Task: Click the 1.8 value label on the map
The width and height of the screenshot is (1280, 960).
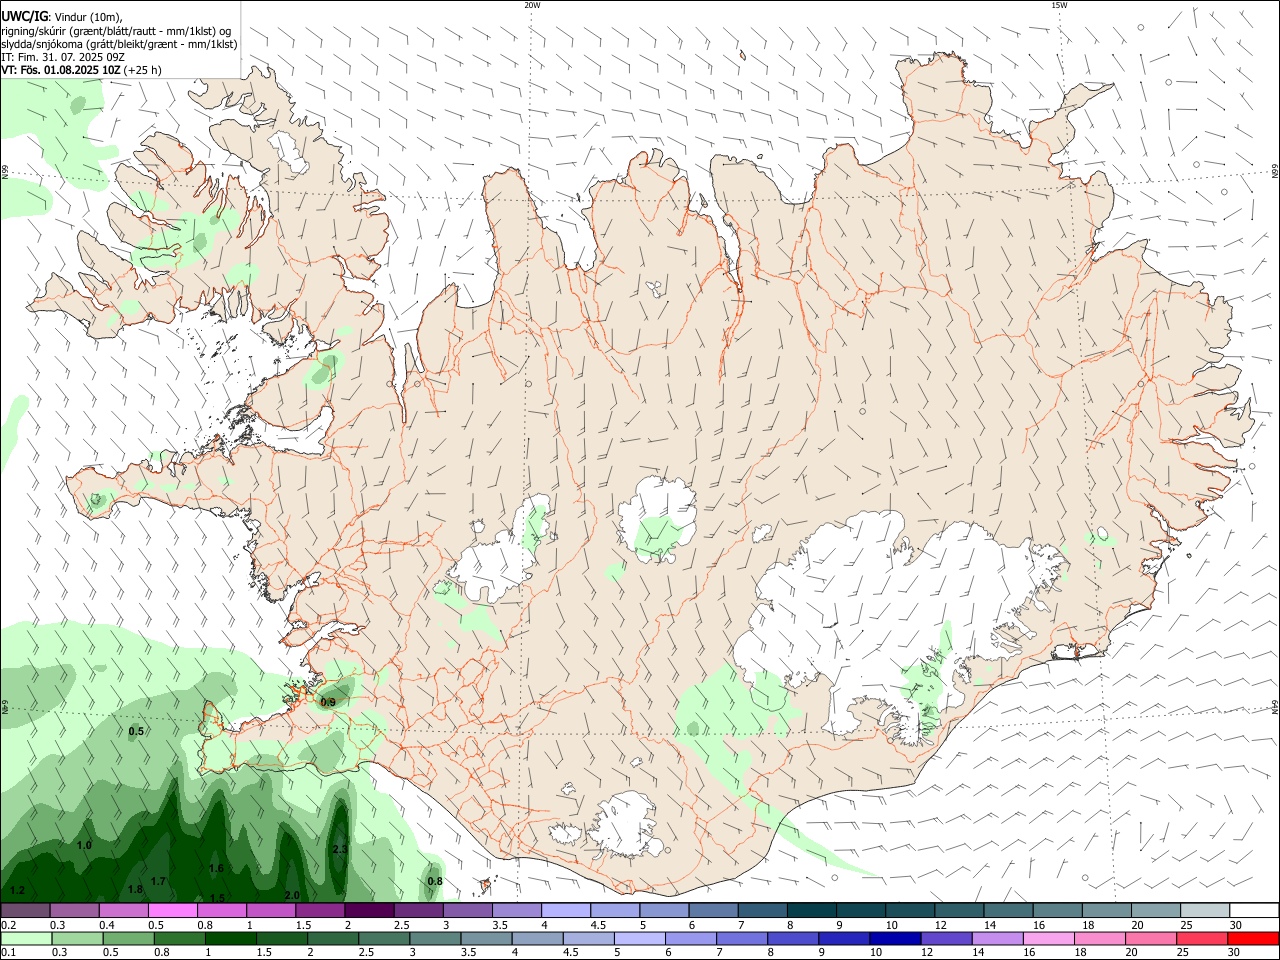Action: [x=136, y=889]
